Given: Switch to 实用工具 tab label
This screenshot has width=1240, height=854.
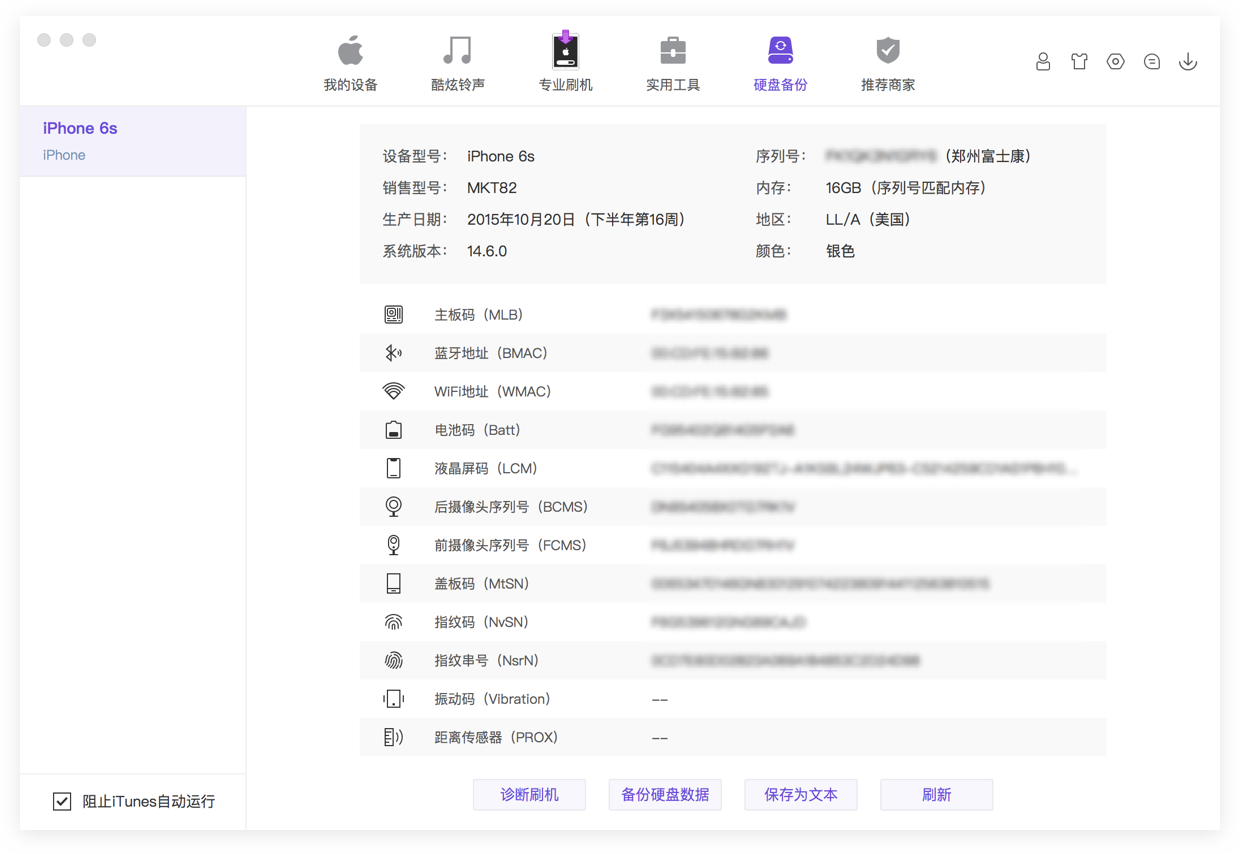Looking at the screenshot, I should (x=673, y=85).
